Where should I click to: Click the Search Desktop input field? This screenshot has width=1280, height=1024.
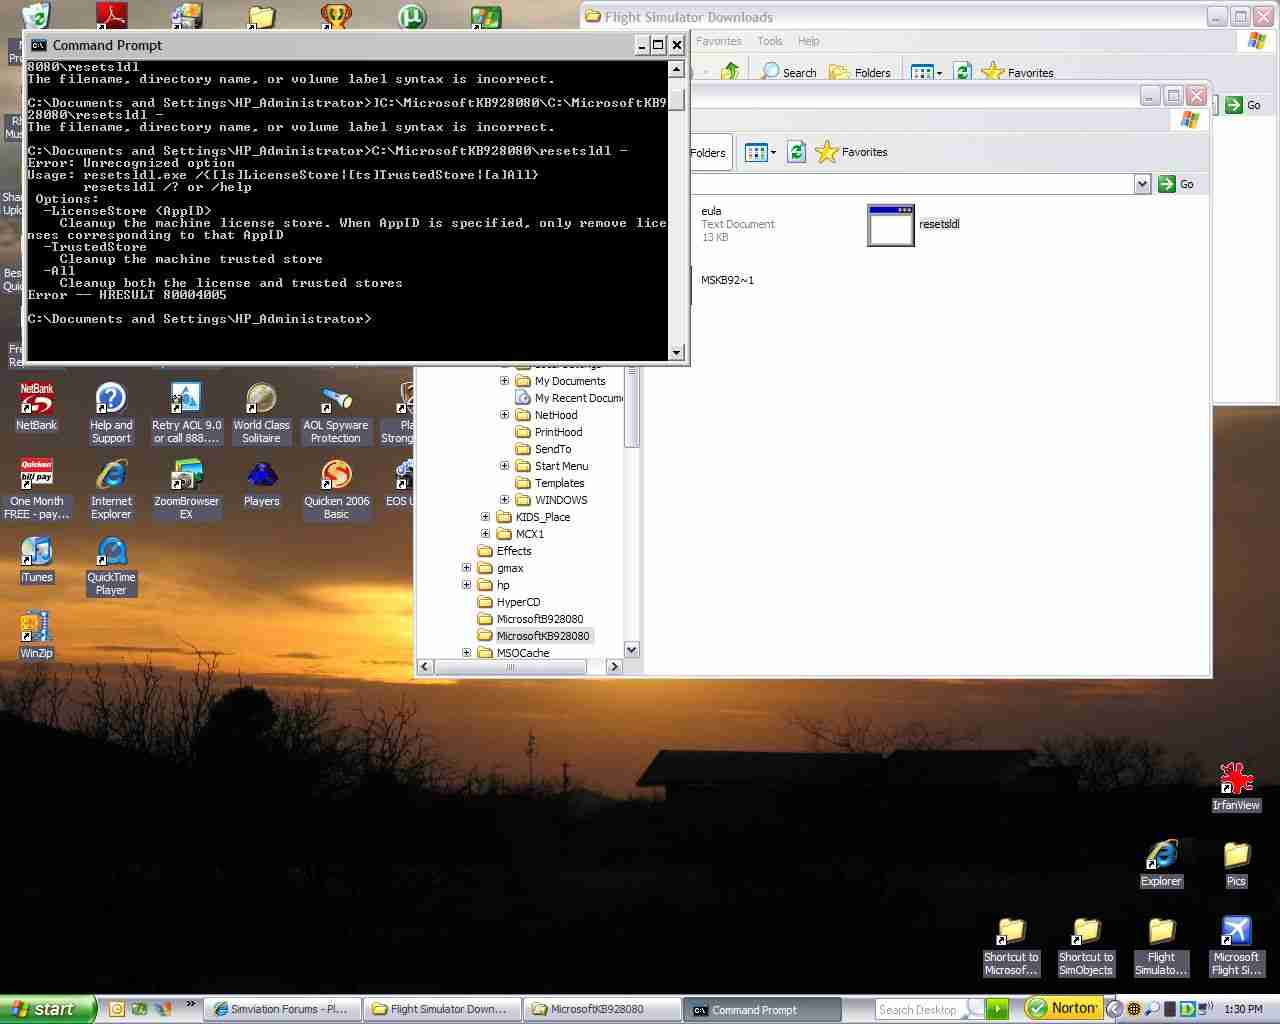918,1010
